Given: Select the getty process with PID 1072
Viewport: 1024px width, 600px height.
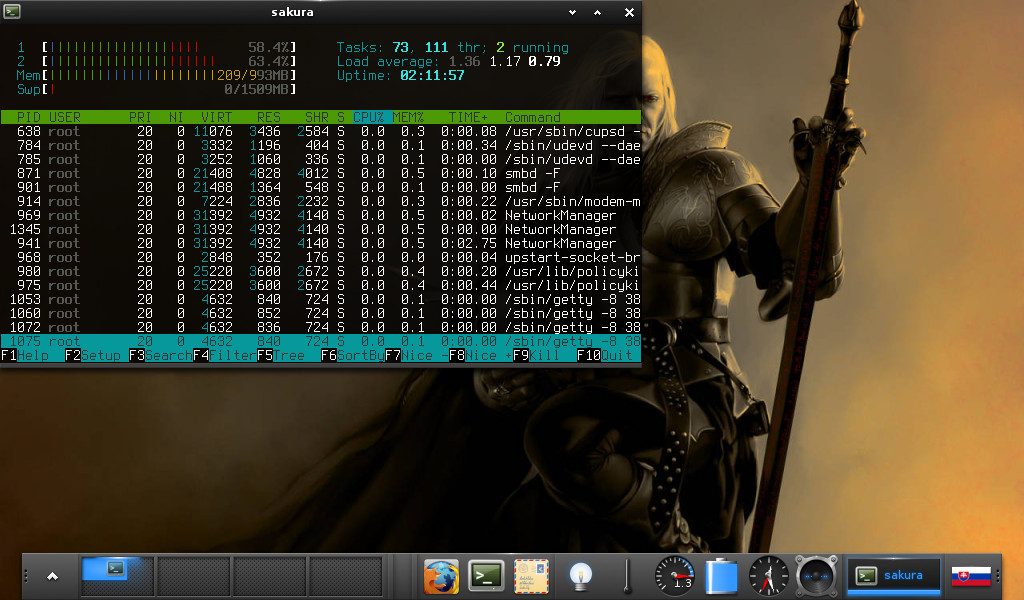Looking at the screenshot, I should coord(321,327).
